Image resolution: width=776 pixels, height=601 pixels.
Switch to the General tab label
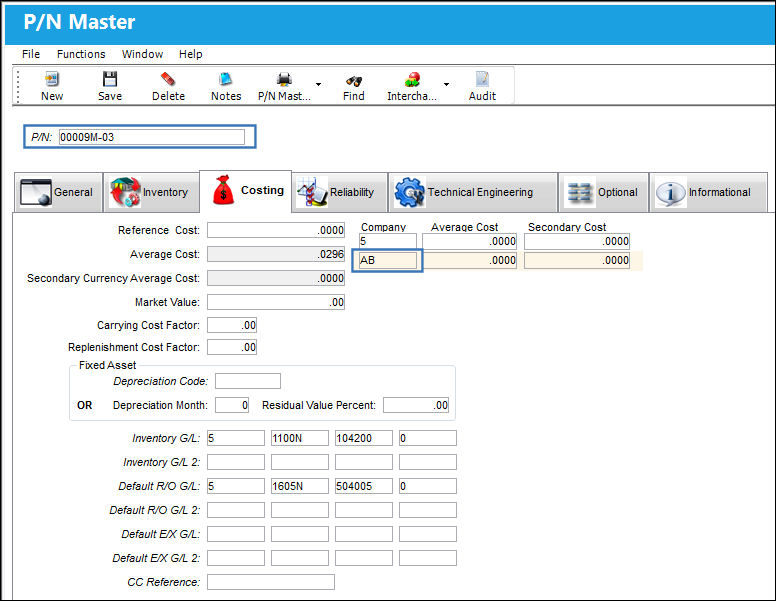point(73,193)
